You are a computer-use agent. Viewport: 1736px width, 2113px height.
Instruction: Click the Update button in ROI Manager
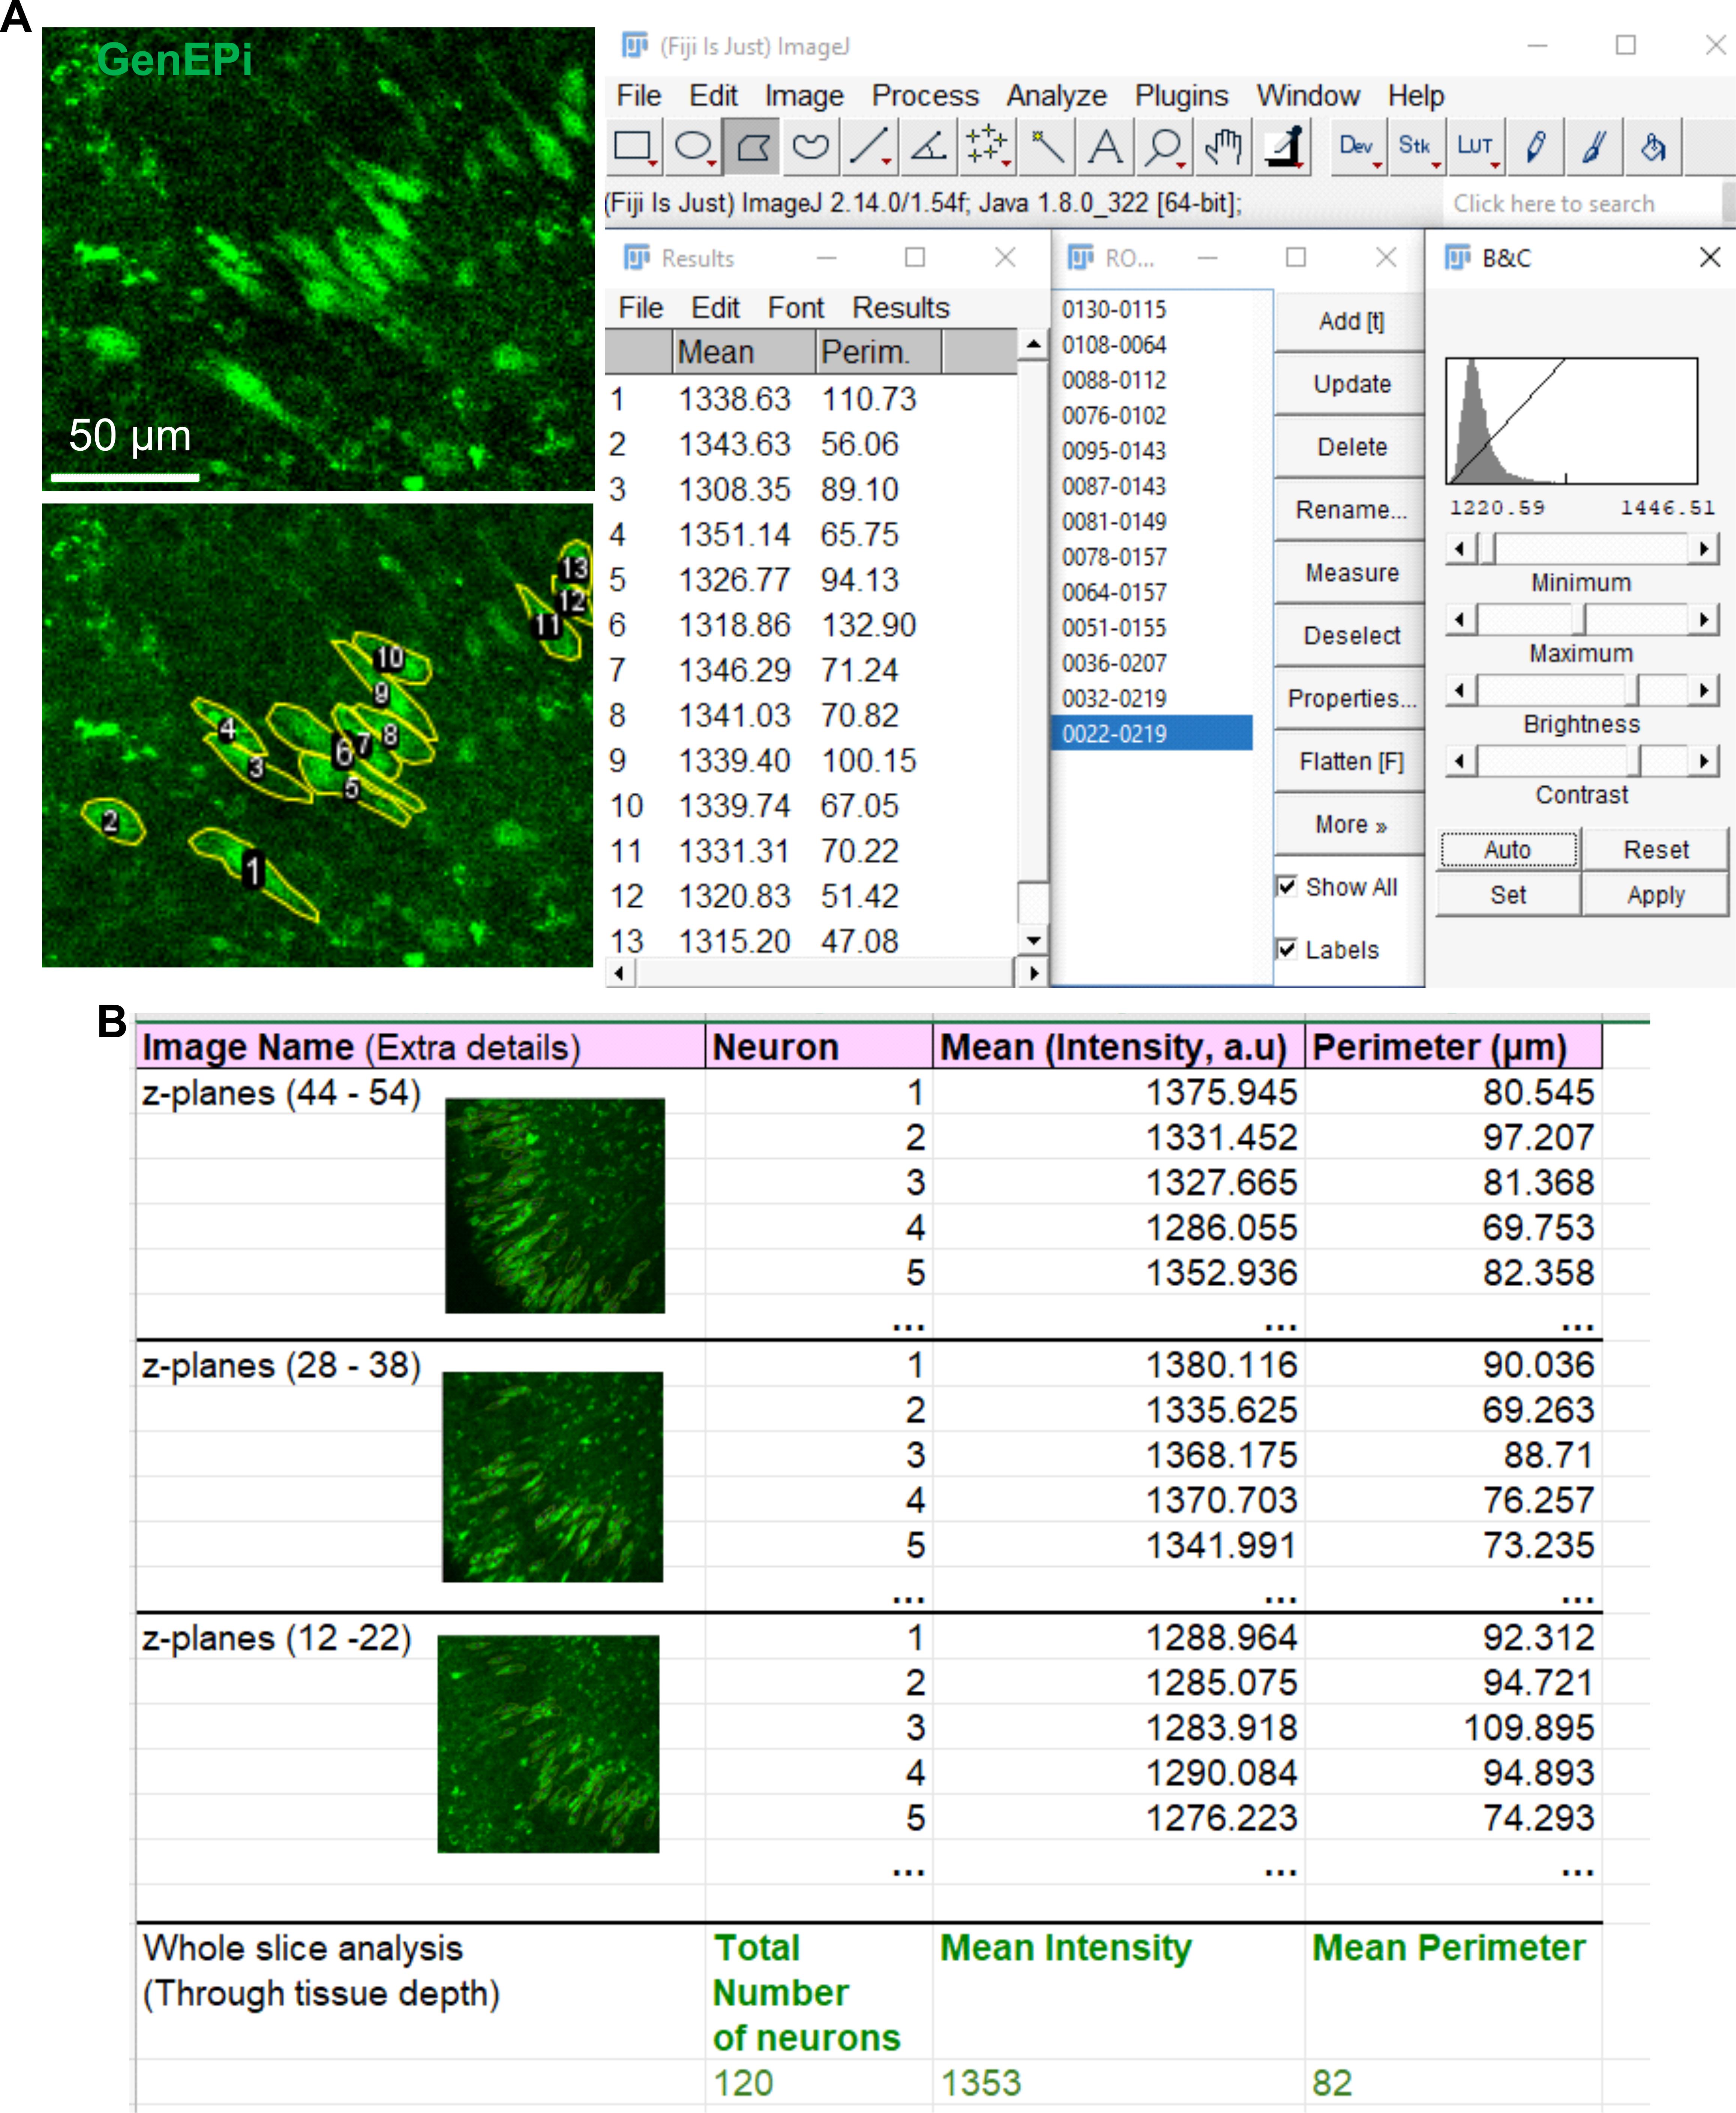tap(1350, 384)
